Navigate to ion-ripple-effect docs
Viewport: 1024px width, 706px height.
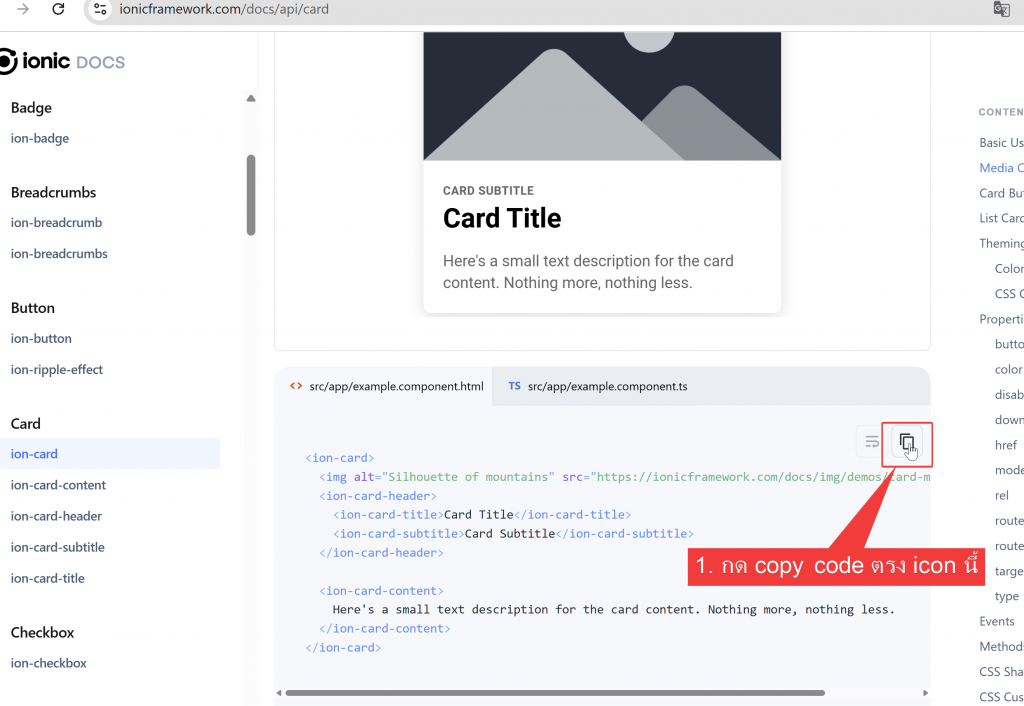tap(57, 369)
